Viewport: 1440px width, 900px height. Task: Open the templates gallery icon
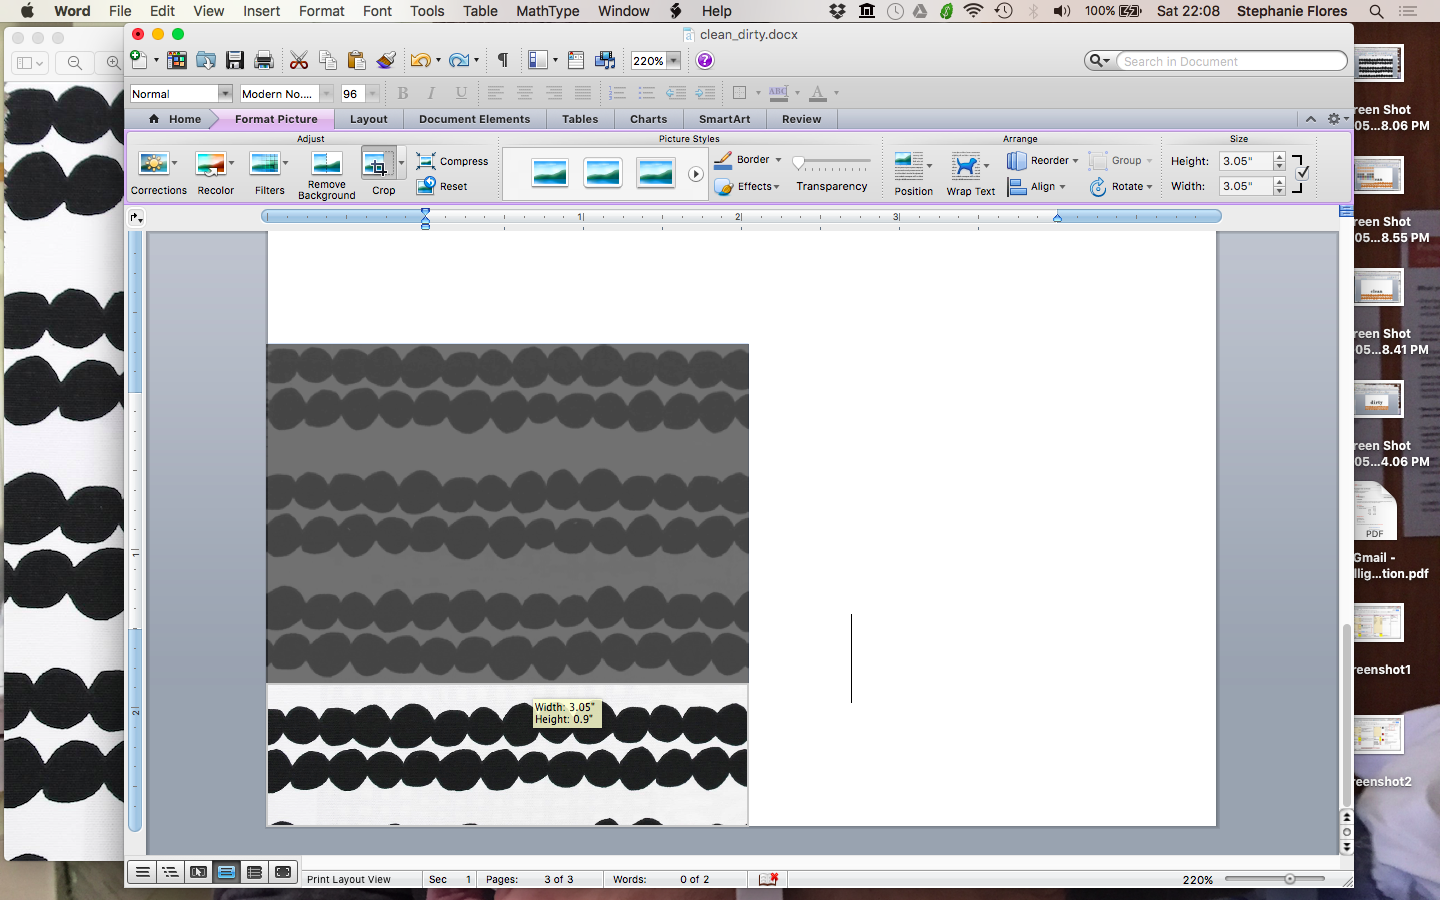pos(177,60)
